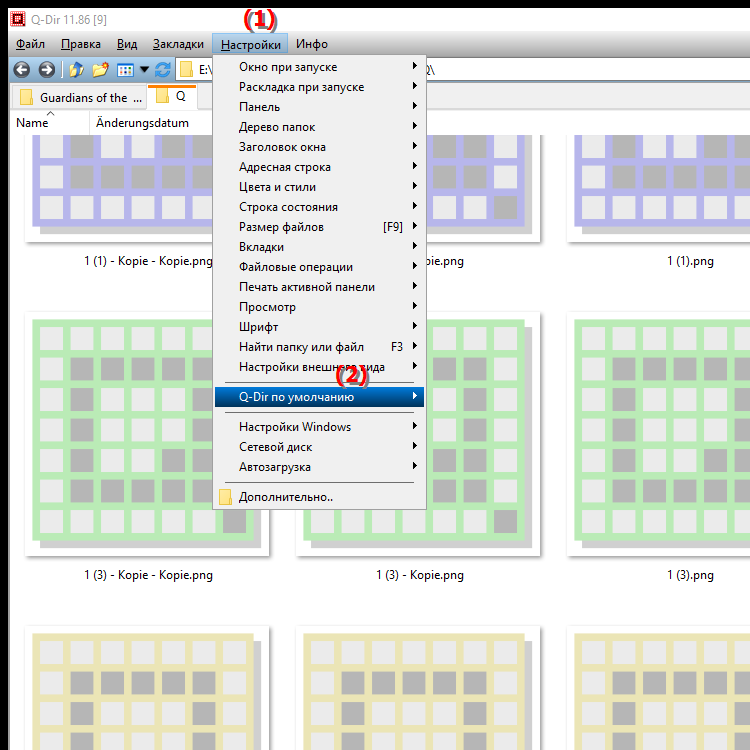Image resolution: width=750 pixels, height=750 pixels.
Task: Click the blue Refresh icon
Action: click(163, 70)
